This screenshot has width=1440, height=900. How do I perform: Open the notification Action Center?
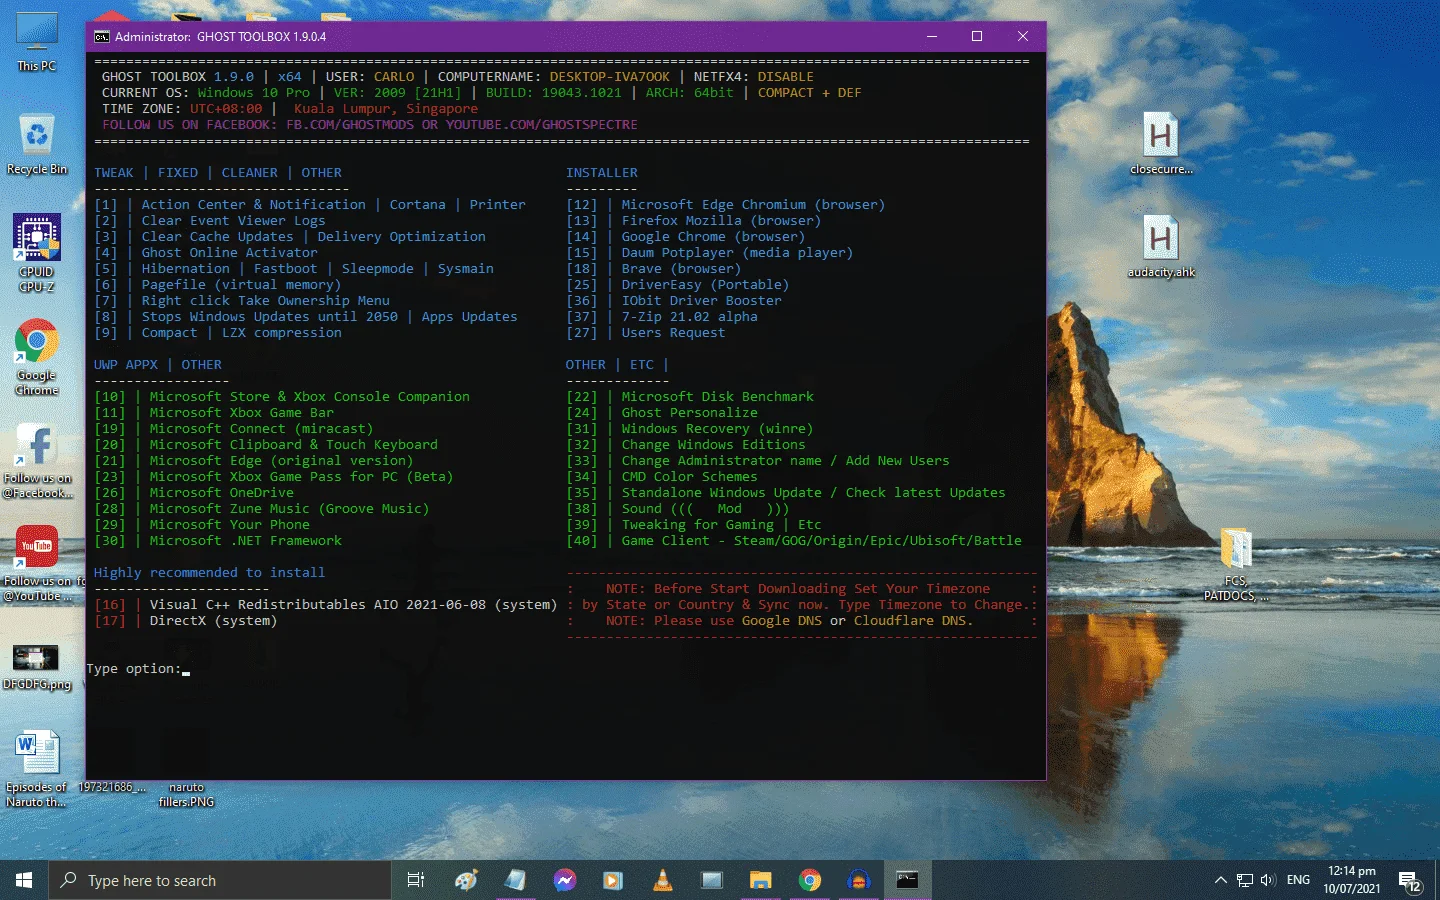pos(1411,881)
